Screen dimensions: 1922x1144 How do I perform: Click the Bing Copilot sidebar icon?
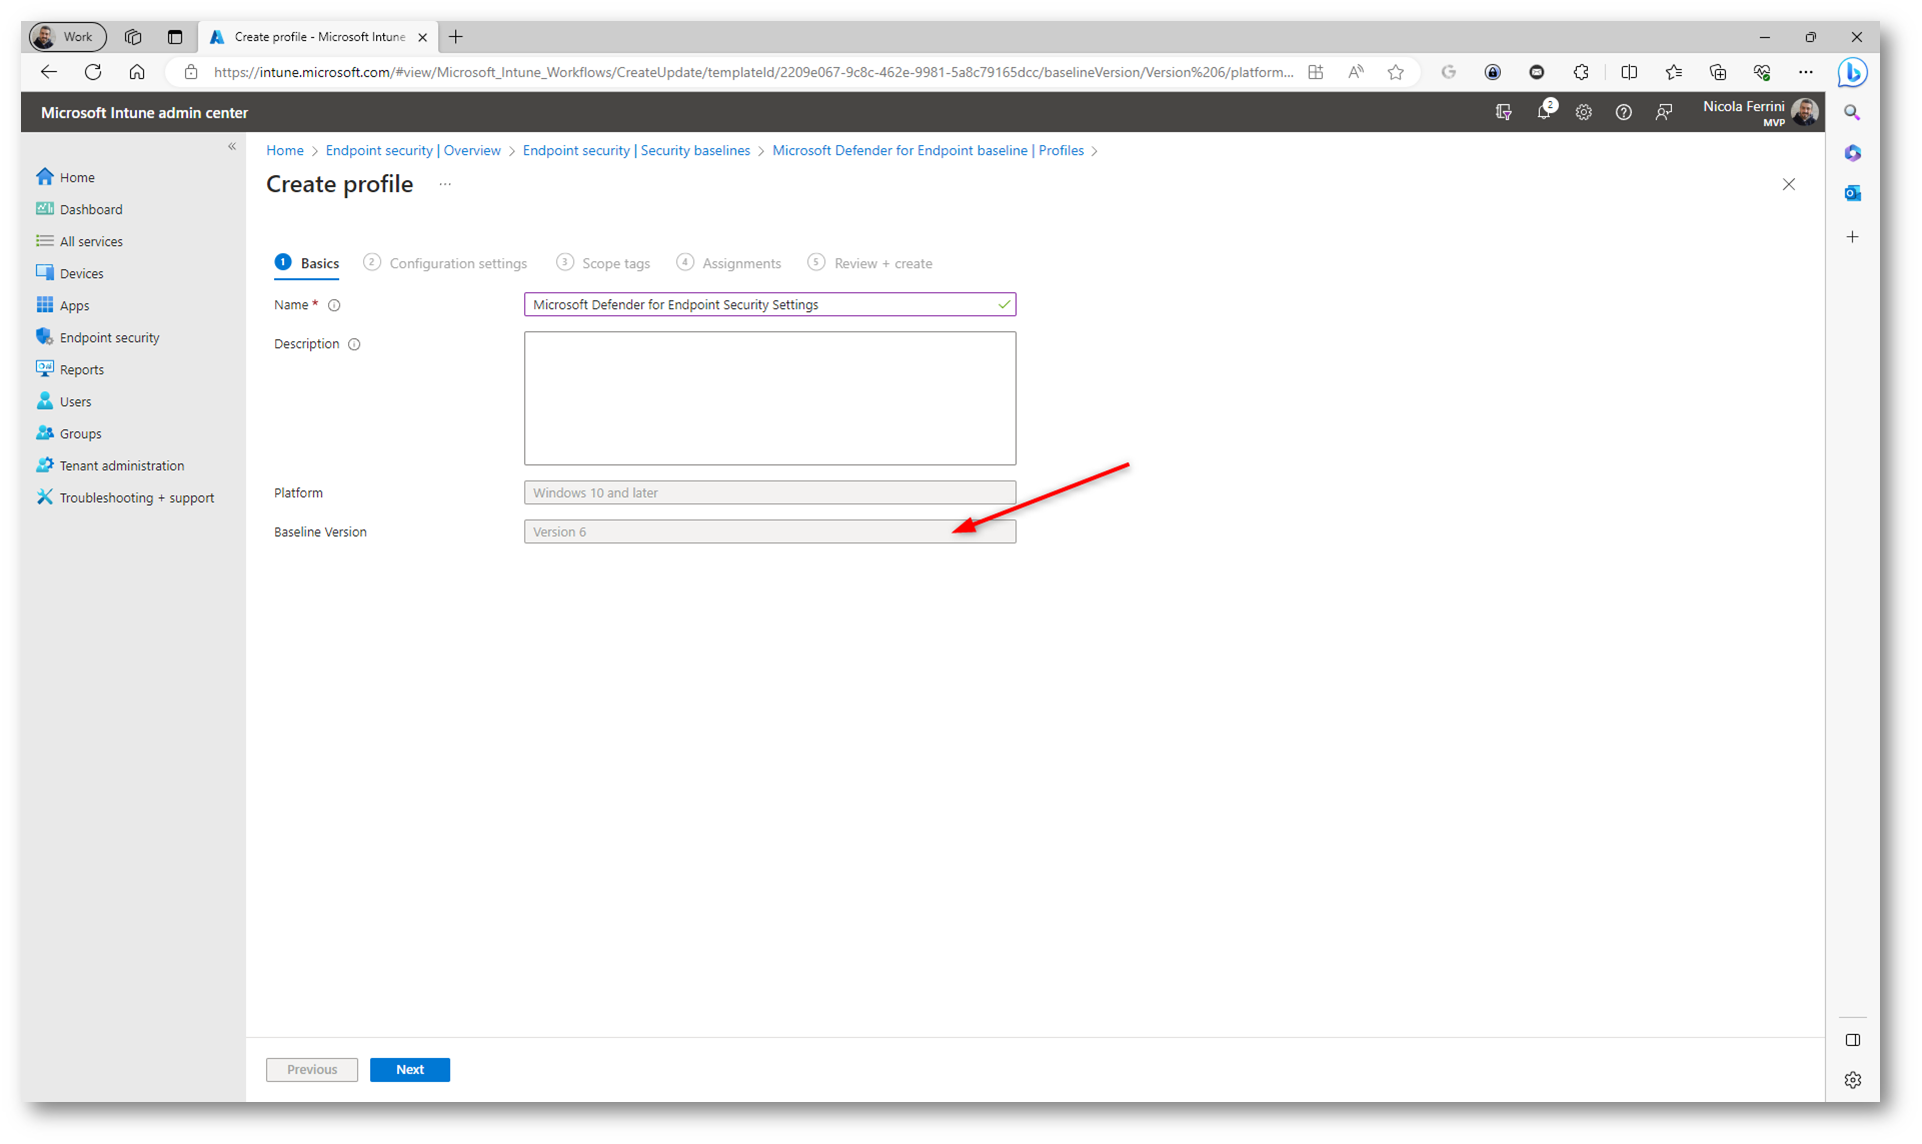pos(1852,72)
